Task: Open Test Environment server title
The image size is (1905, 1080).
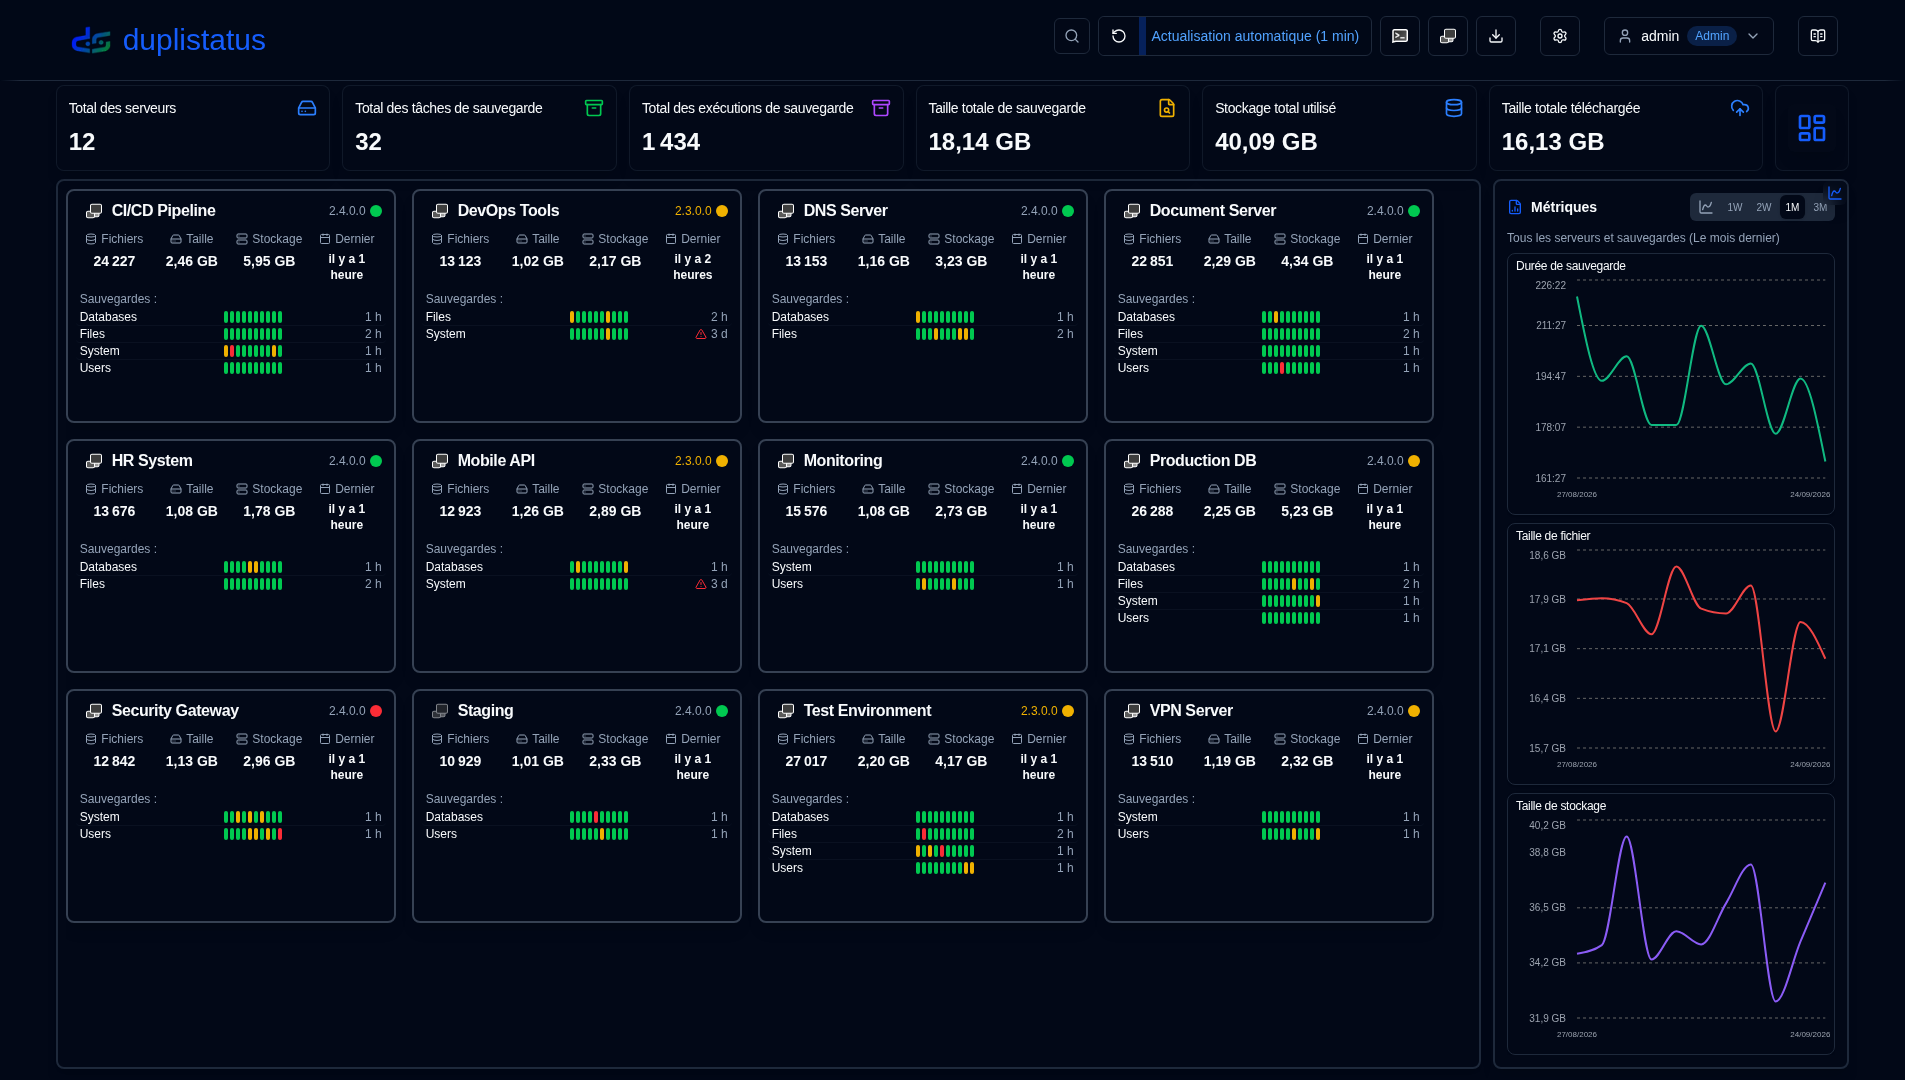Action: [867, 711]
